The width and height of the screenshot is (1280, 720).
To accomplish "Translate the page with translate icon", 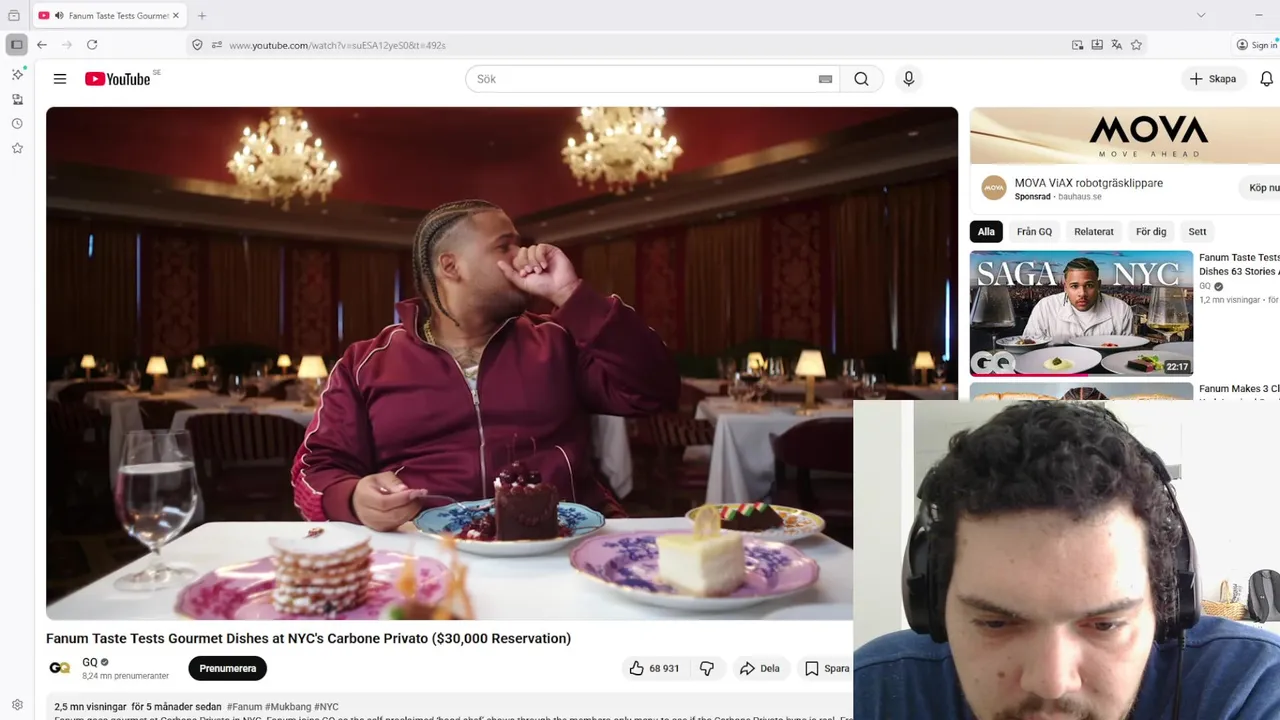I will [1117, 45].
